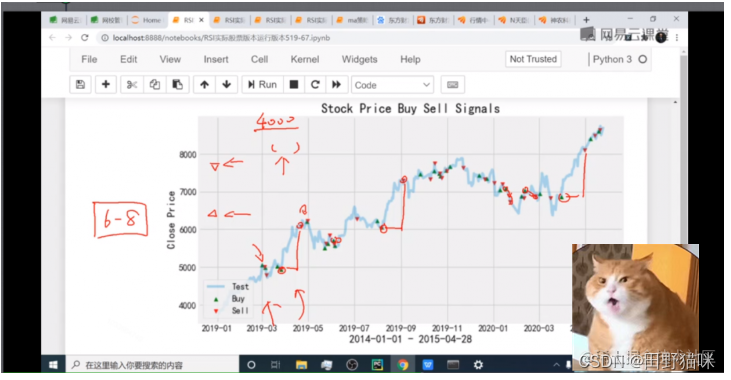This screenshot has width=731, height=380.
Task: Switch to the 行情中 browser tab
Action: (x=475, y=20)
